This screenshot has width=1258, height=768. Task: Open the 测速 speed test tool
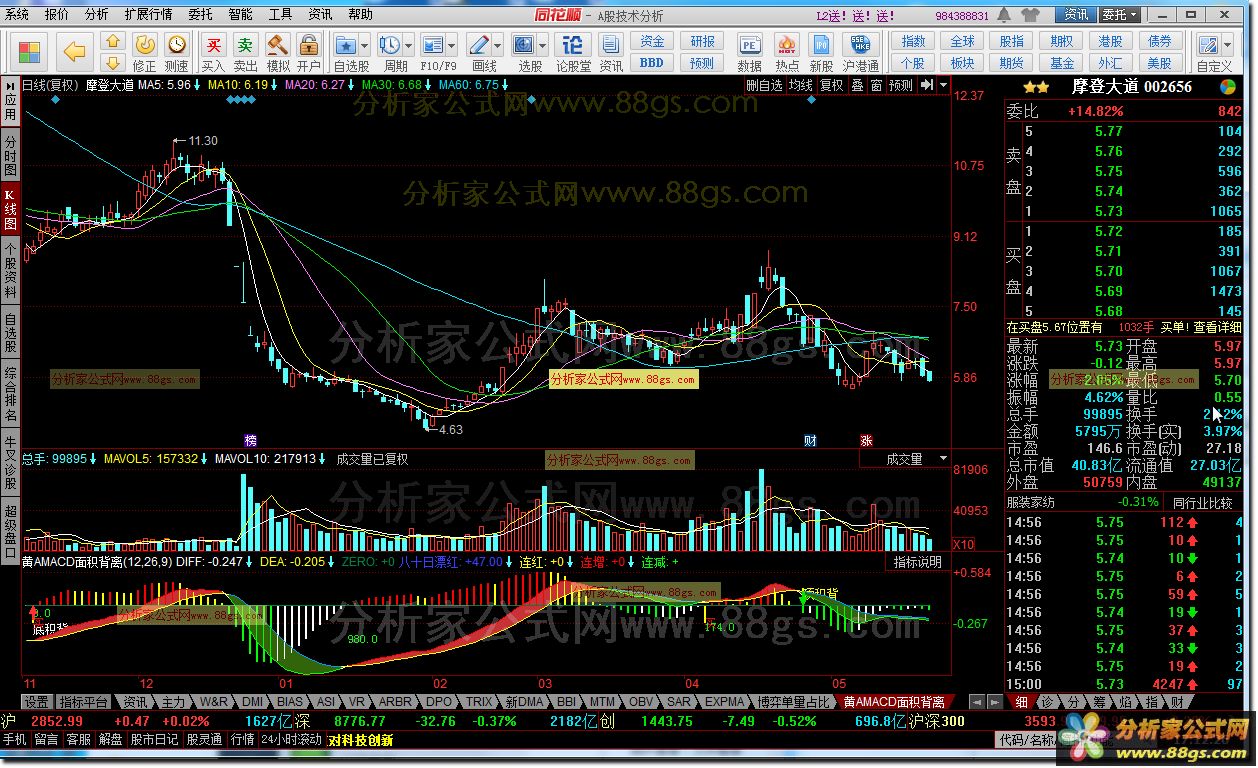[176, 52]
